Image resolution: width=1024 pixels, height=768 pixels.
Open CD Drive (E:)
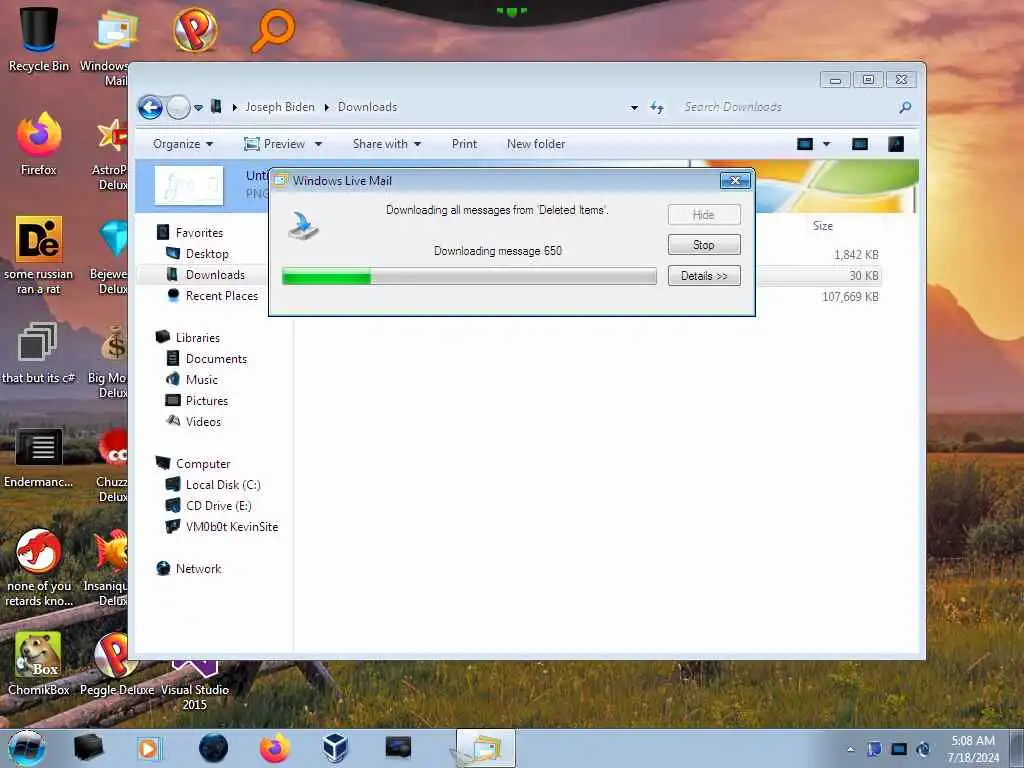(218, 505)
